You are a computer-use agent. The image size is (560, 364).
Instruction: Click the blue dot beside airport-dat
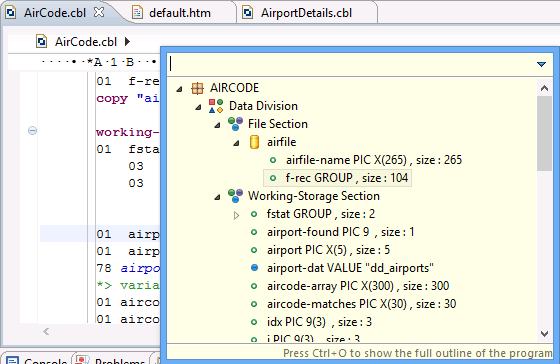pos(254,268)
